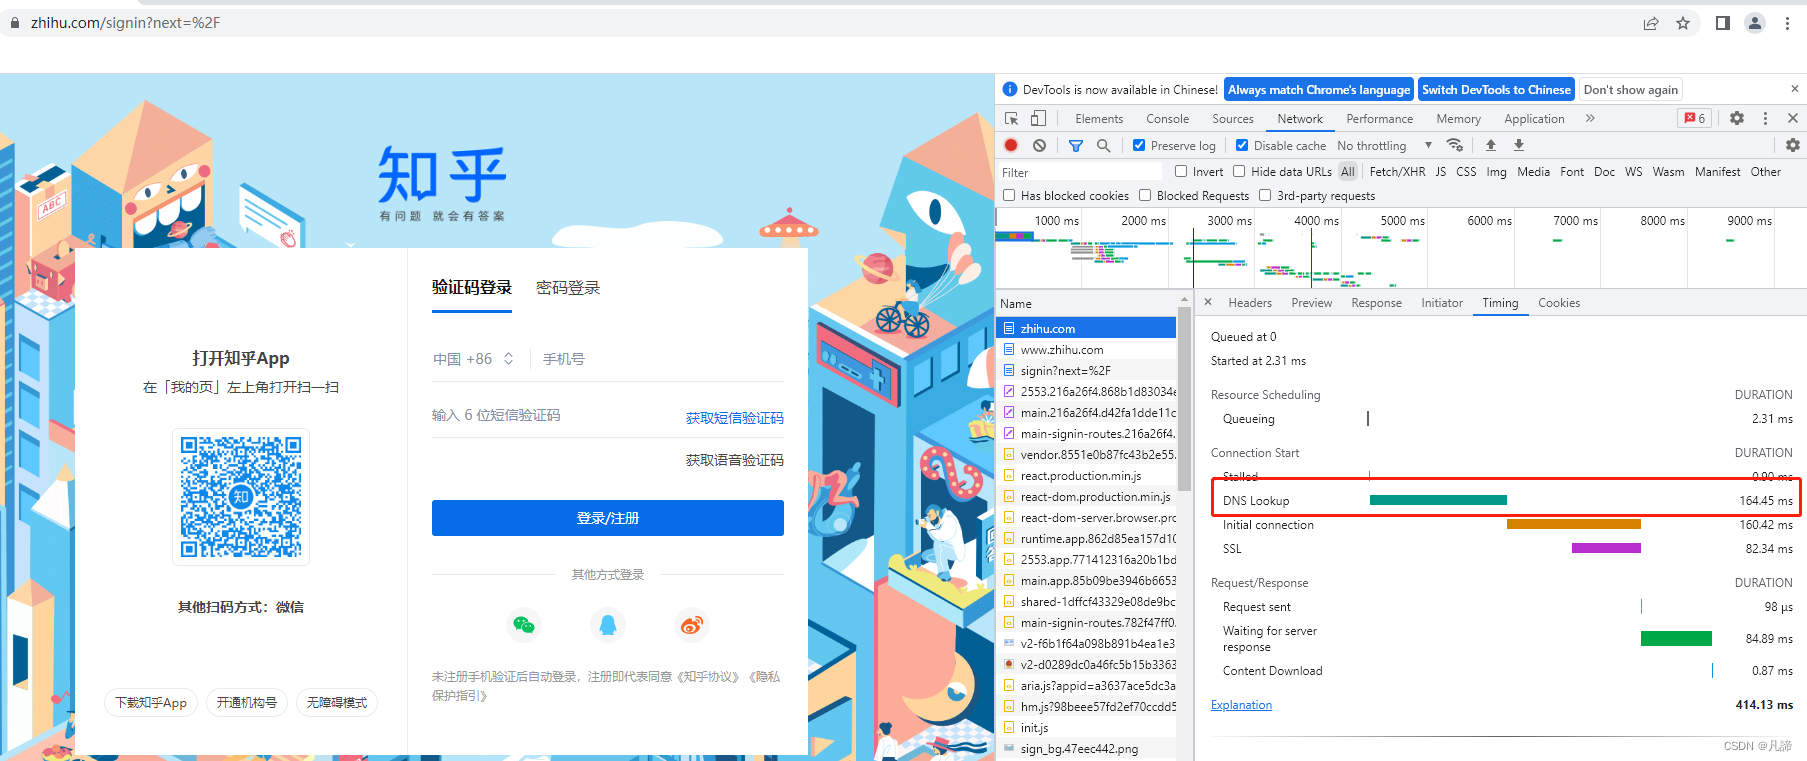Click the 登录/注册 button

pos(608,518)
